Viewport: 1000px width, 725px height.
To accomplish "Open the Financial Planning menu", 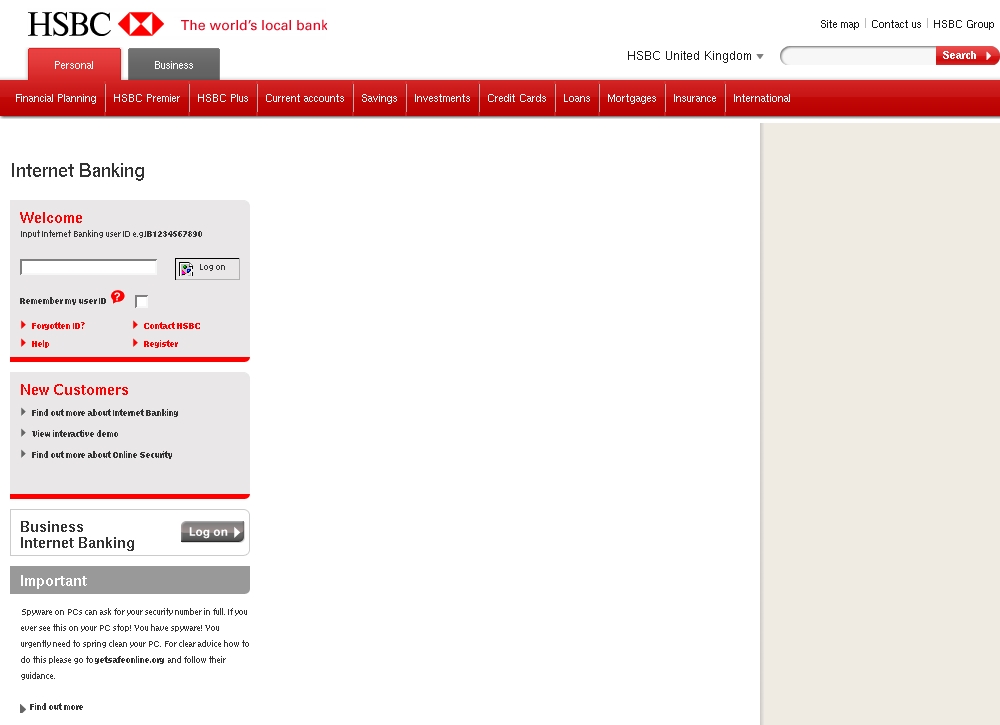I will click(x=55, y=98).
